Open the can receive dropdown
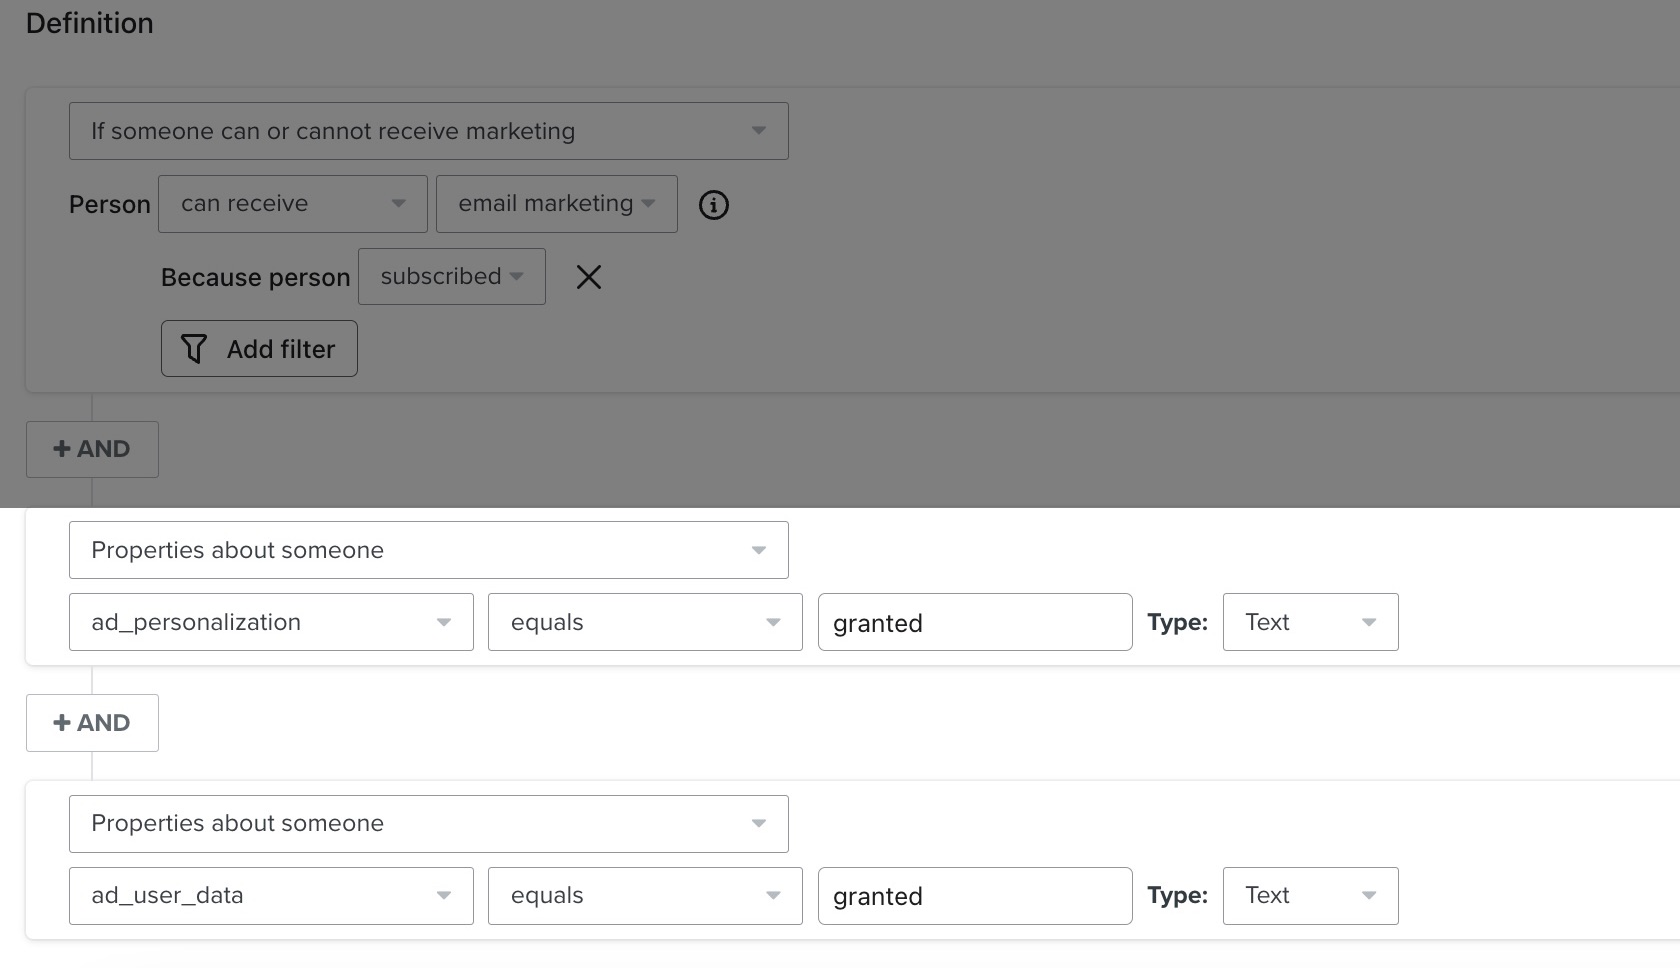Screen dimensions: 1680x968 [x=291, y=203]
